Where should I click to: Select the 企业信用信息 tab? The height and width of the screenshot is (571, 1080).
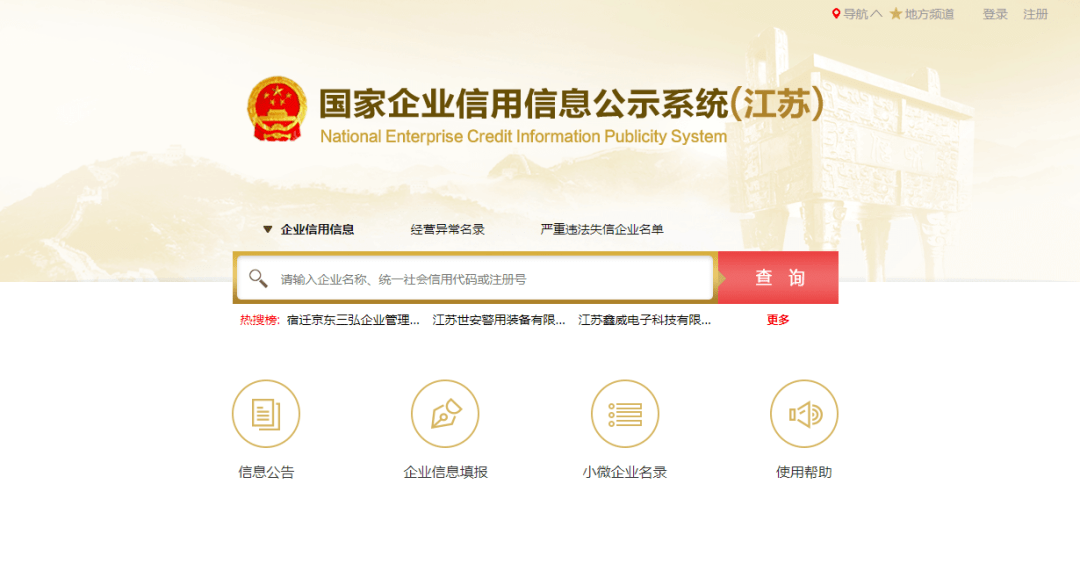click(317, 229)
